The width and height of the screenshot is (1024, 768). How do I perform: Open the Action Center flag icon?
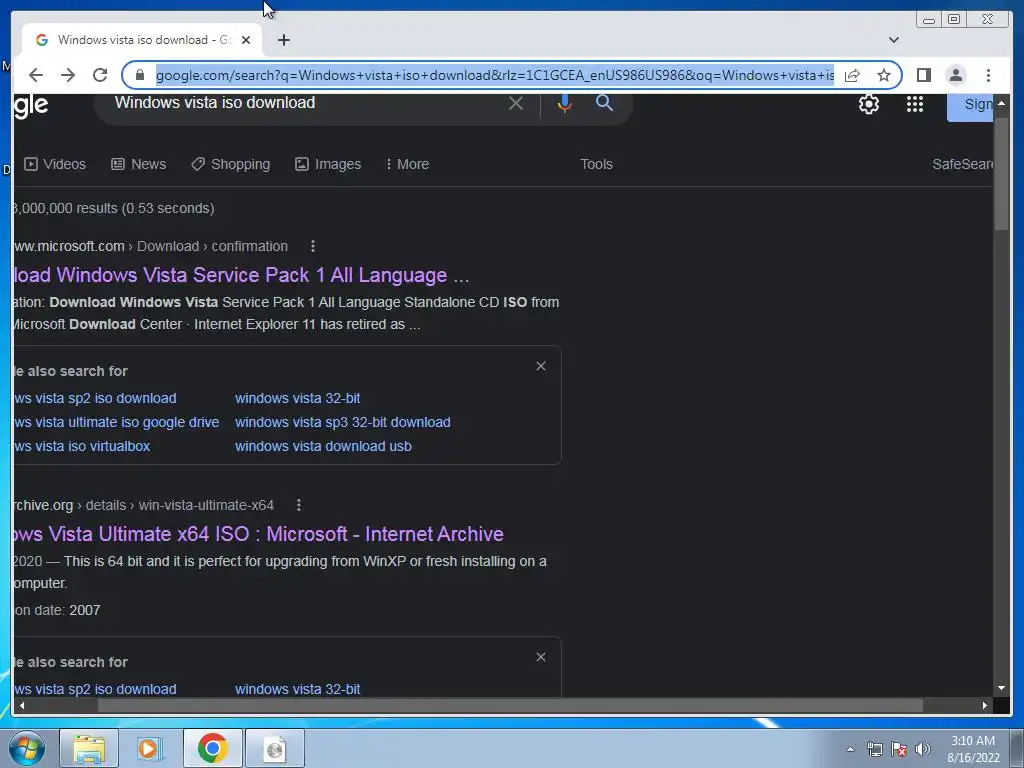(x=899, y=749)
